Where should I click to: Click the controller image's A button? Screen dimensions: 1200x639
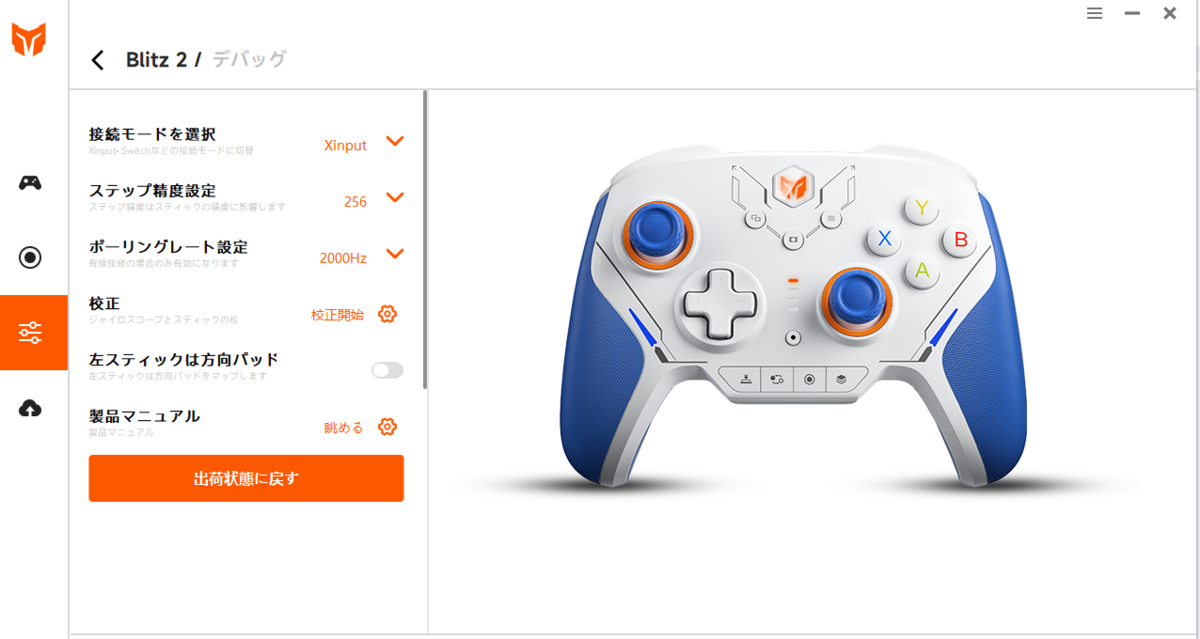point(922,270)
